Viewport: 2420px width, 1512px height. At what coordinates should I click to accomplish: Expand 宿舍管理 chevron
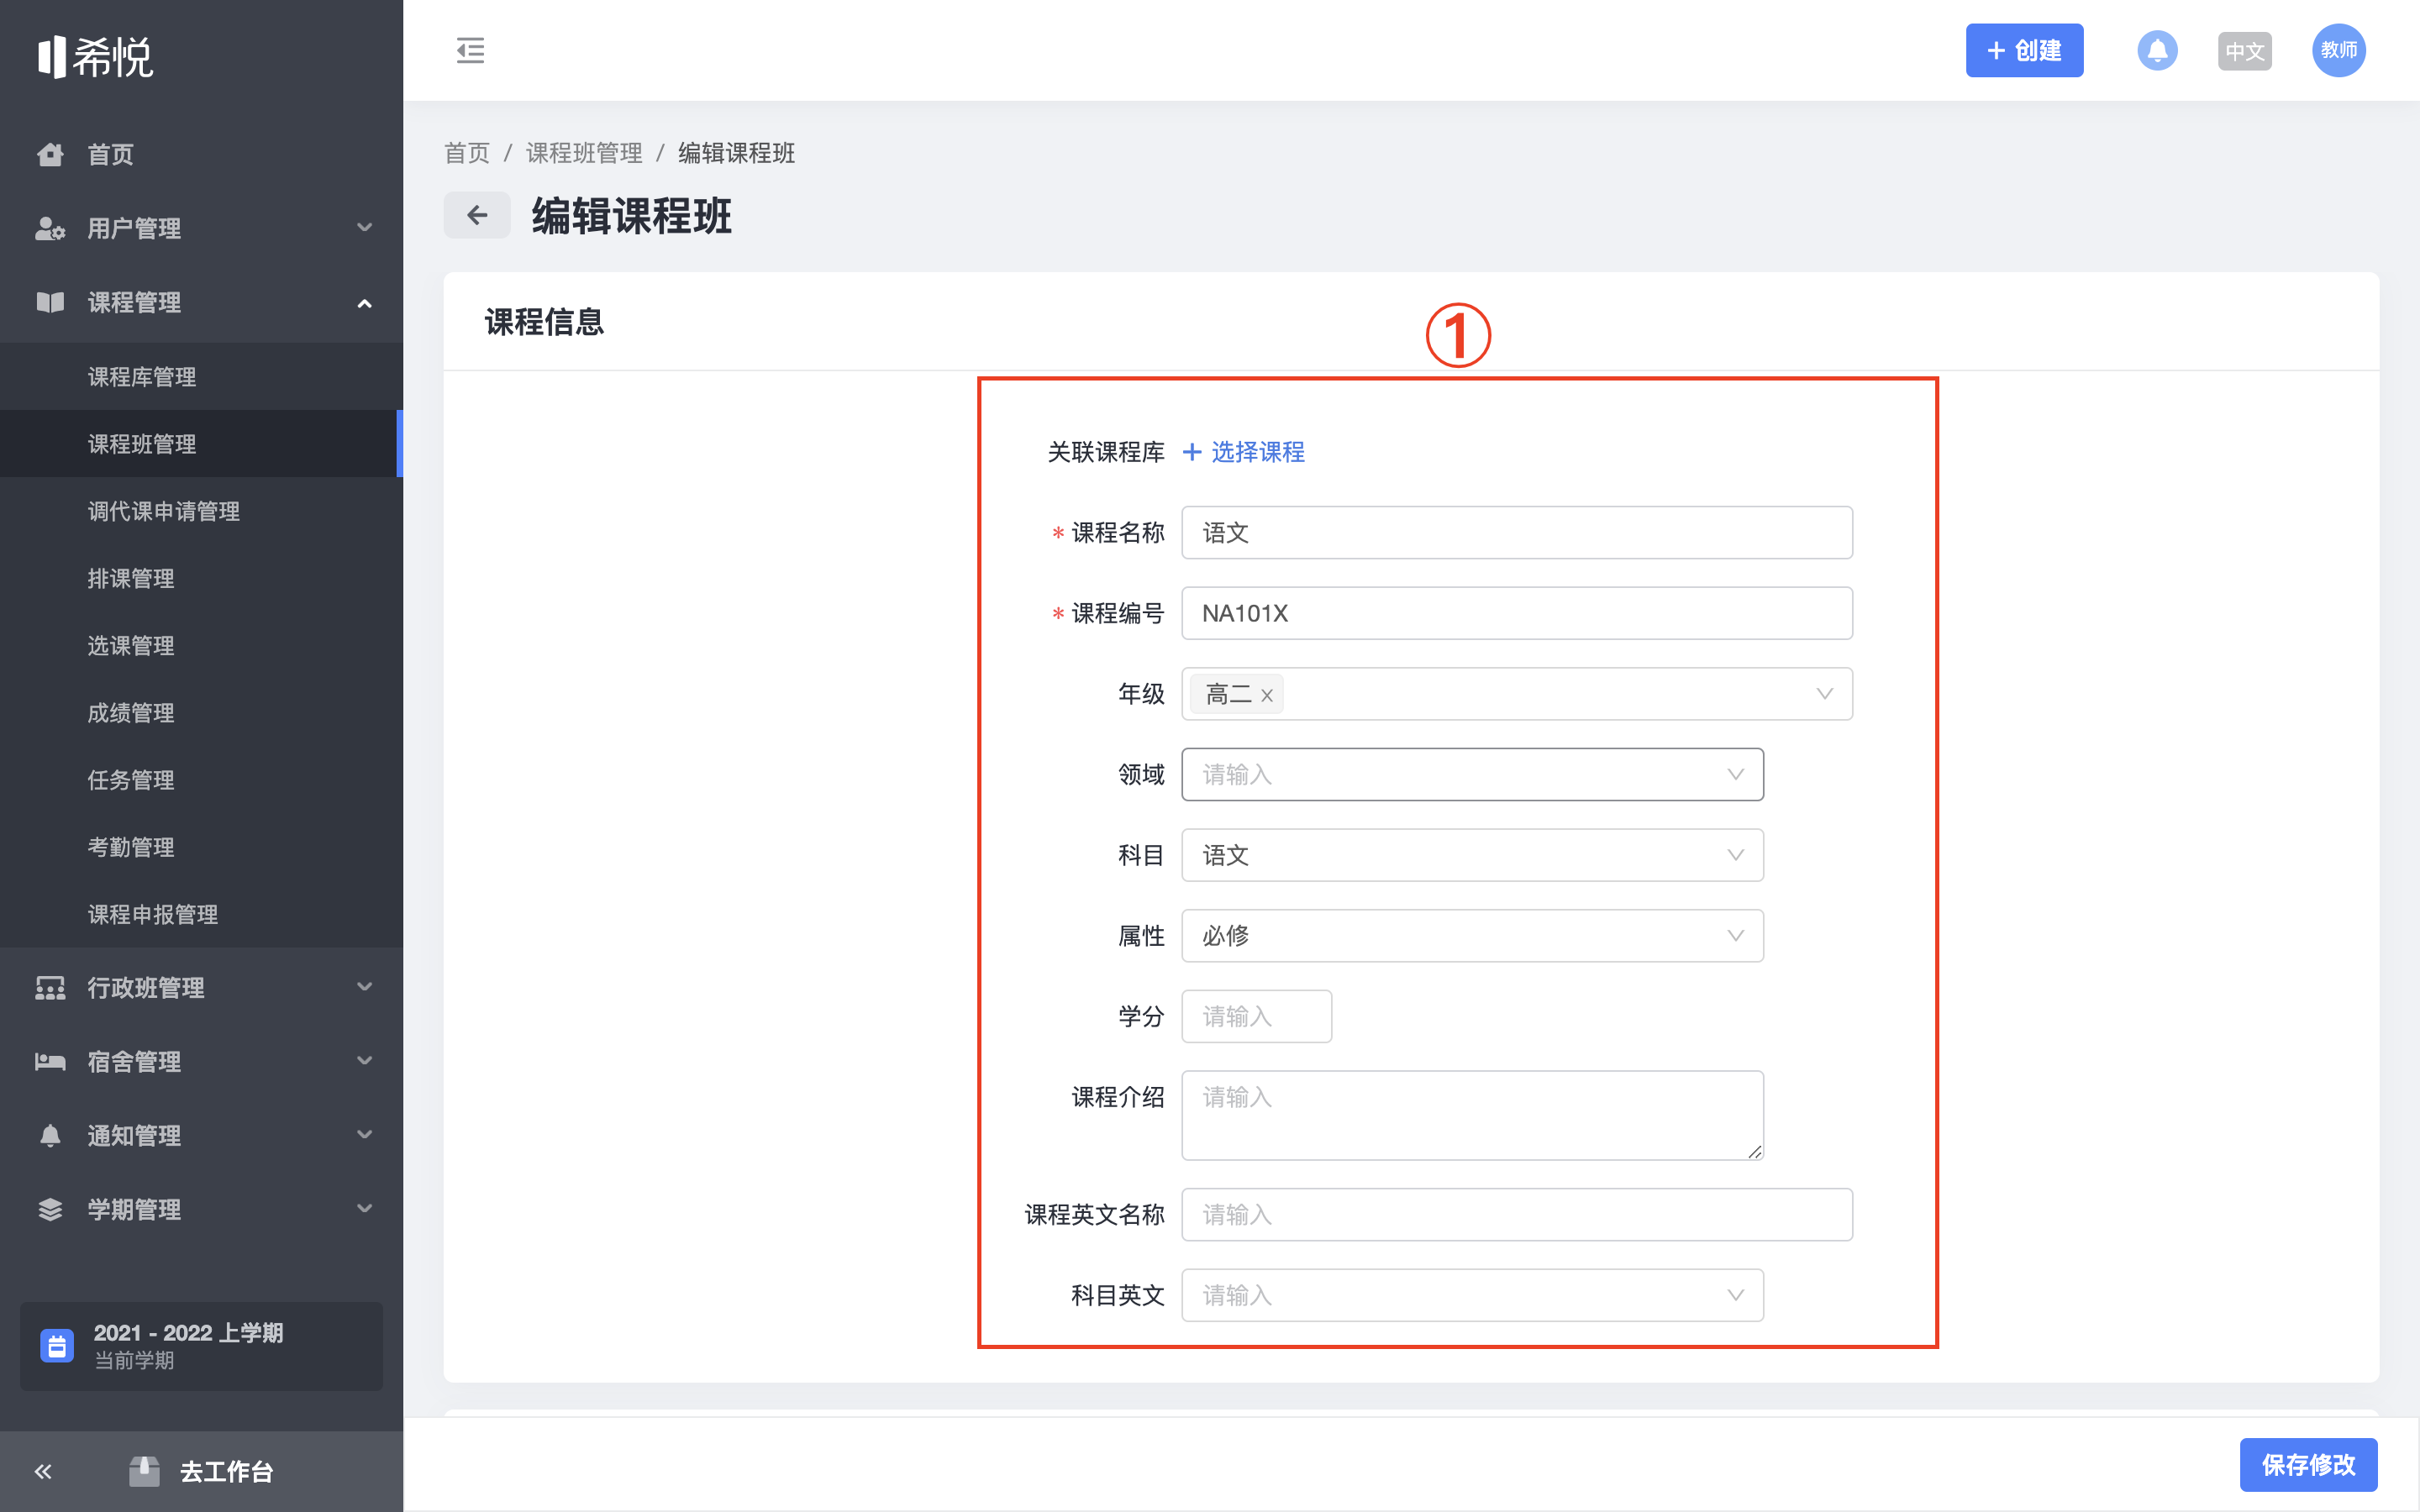click(x=365, y=1062)
